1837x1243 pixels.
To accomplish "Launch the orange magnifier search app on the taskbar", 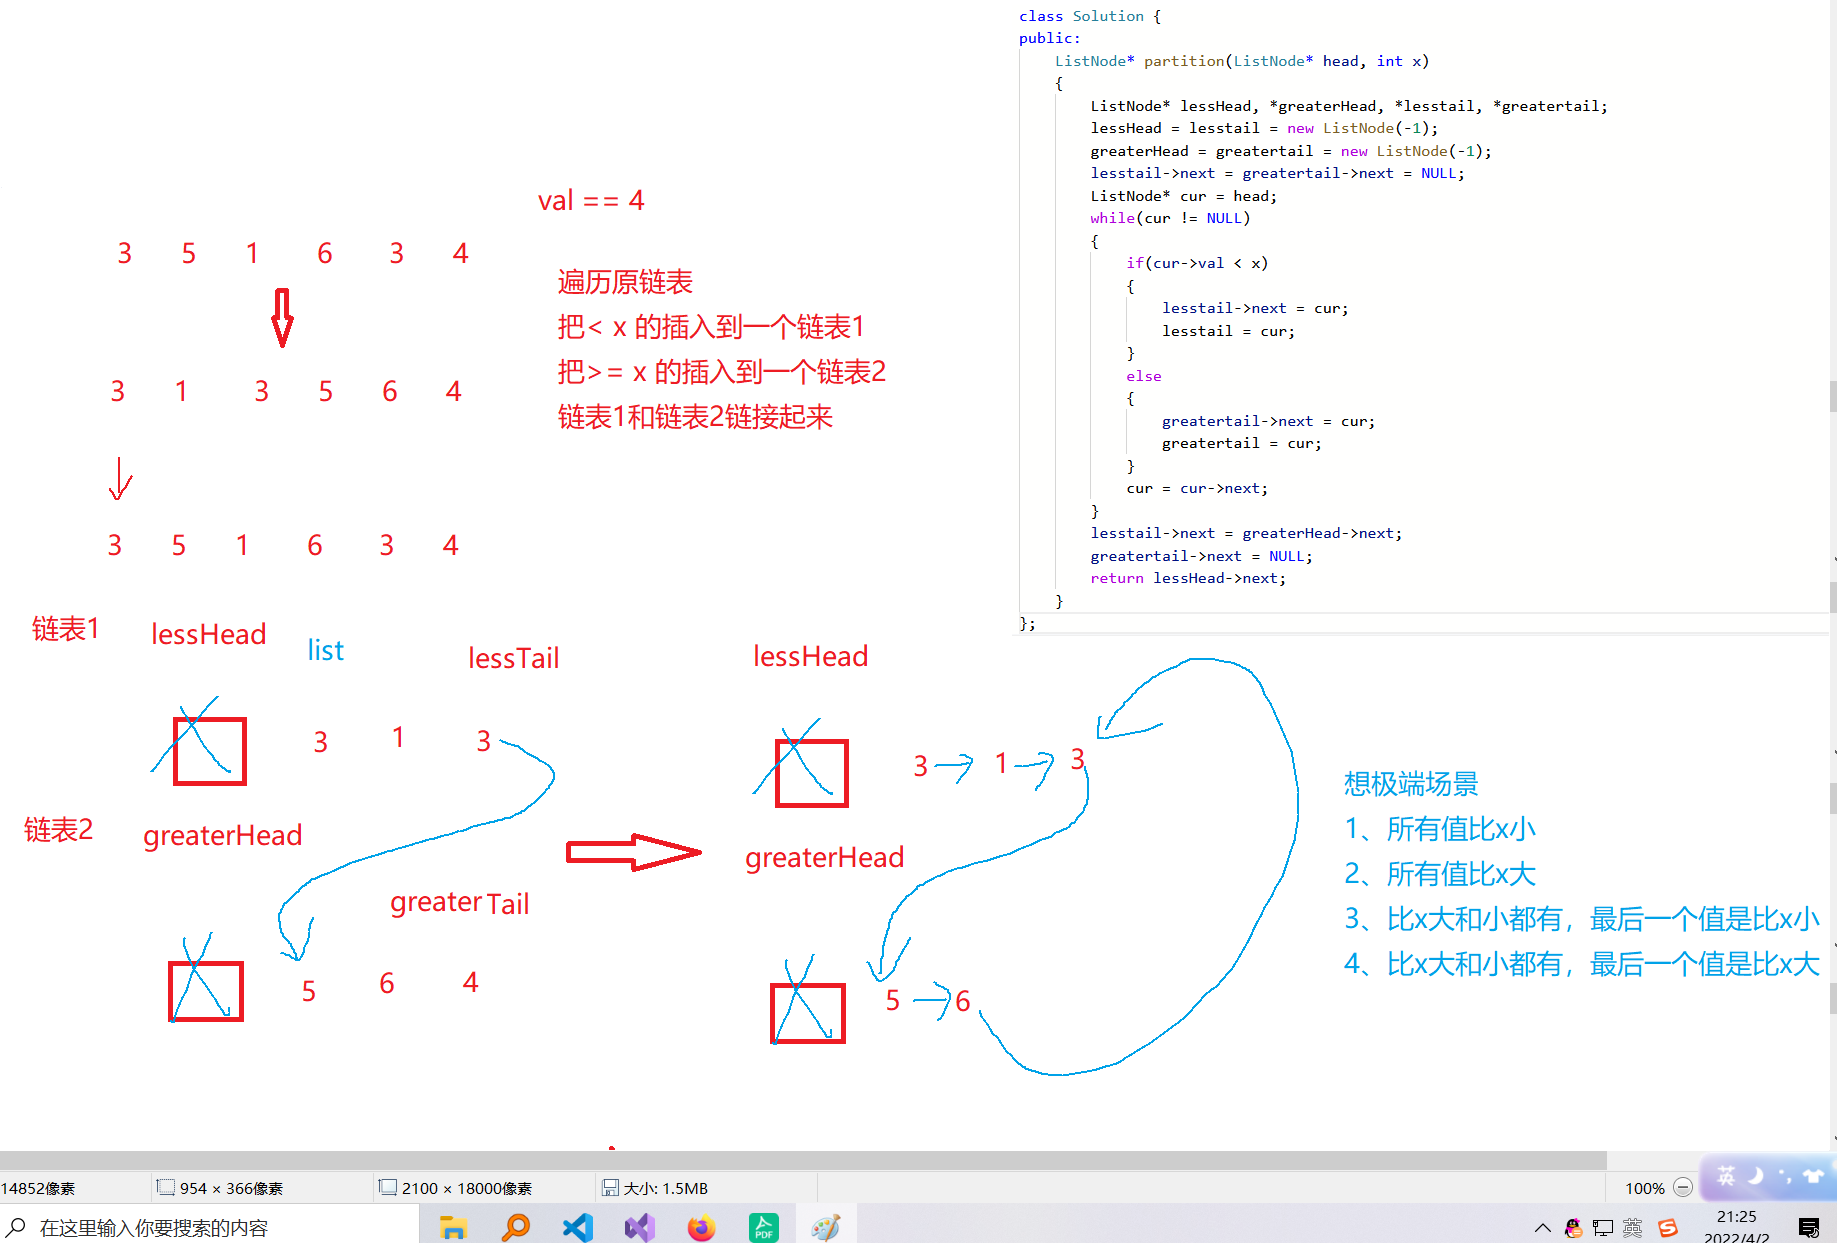I will (x=515, y=1226).
